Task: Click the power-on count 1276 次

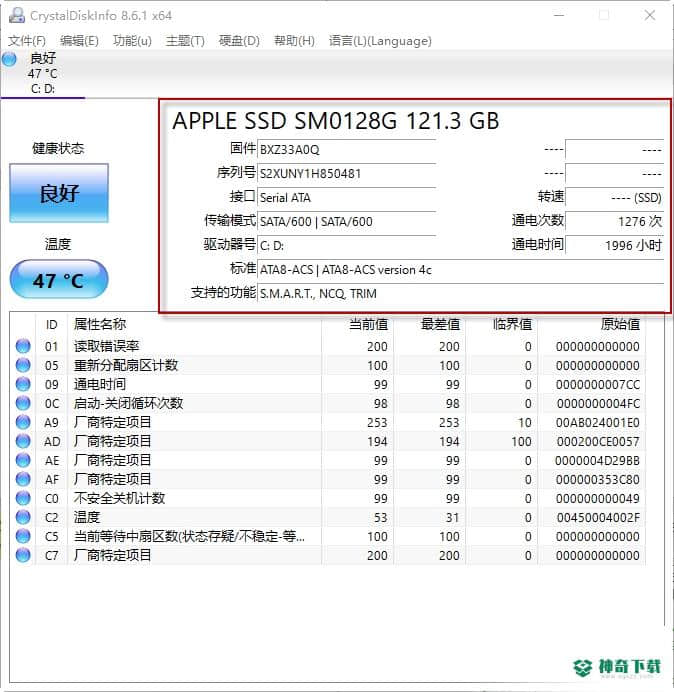Action: tap(614, 221)
